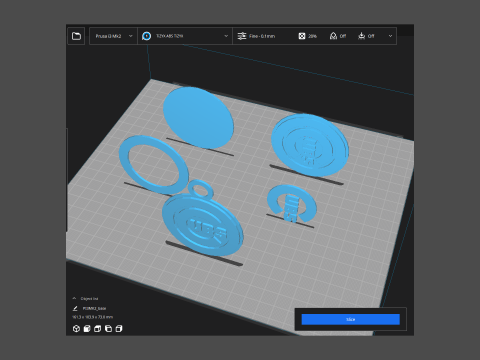
Task: Switch to the 3D view icon
Action: (76, 329)
